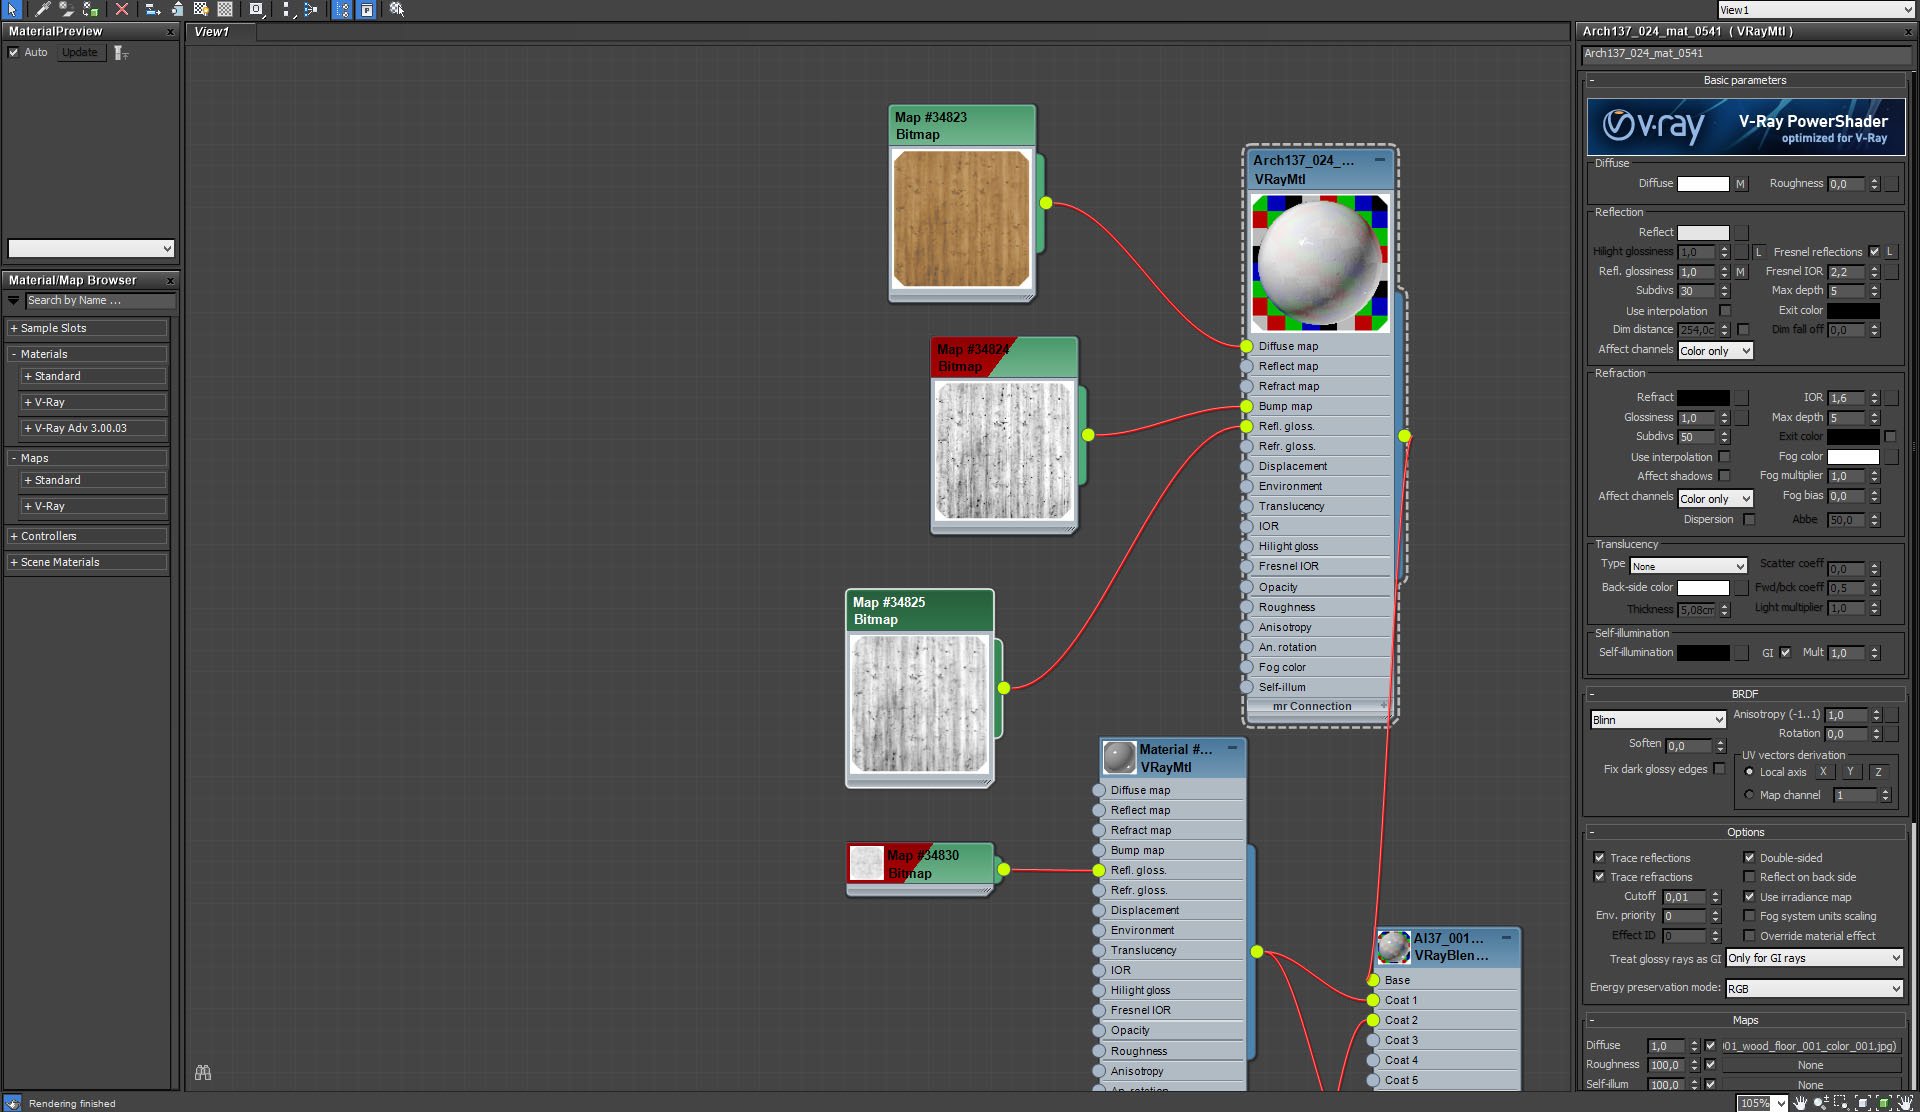Activate the Select tool arrow icon
The image size is (1920, 1112).
coord(13,9)
